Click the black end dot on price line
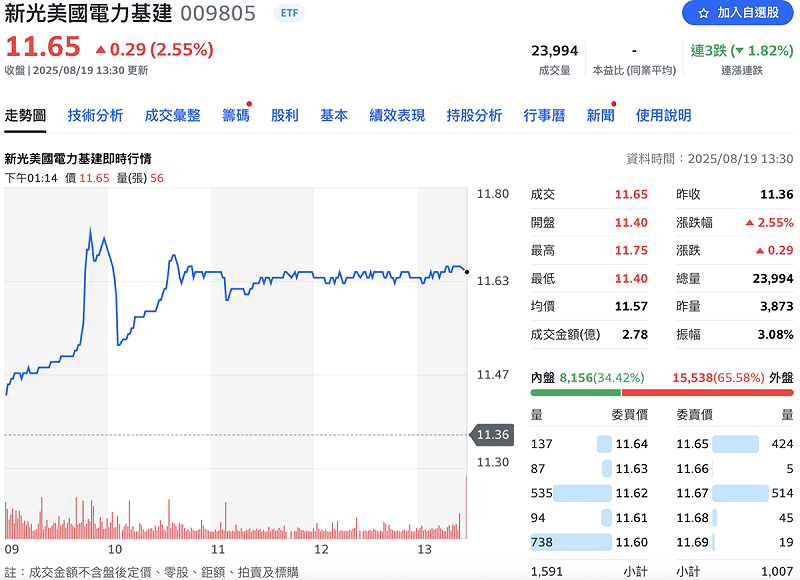 tap(467, 272)
